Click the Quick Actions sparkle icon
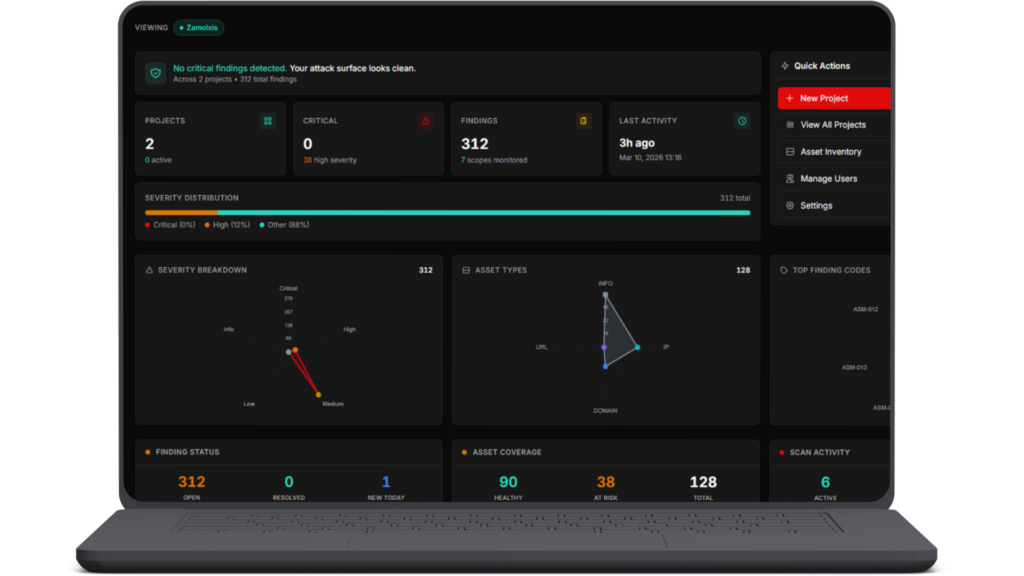Image resolution: width=1024 pixels, height=576 pixels. coord(785,66)
